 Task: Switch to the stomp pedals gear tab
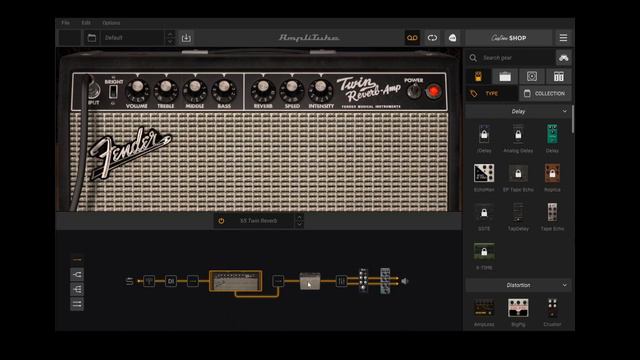click(x=478, y=76)
